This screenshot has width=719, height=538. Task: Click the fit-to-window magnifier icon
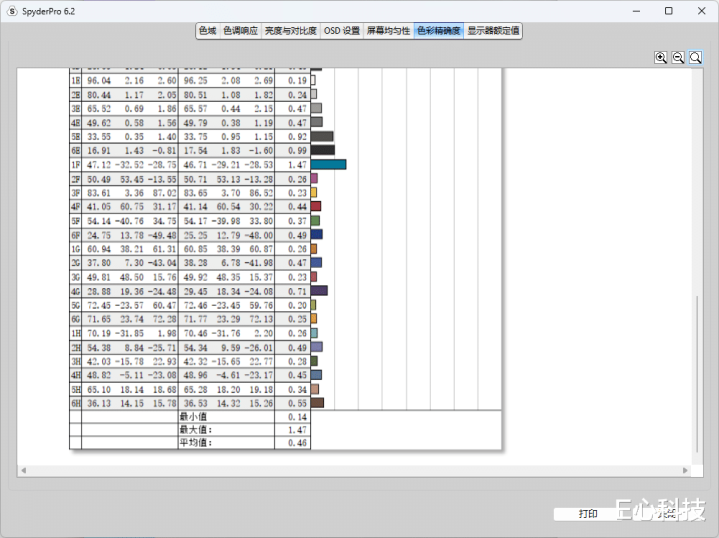click(x=696, y=57)
